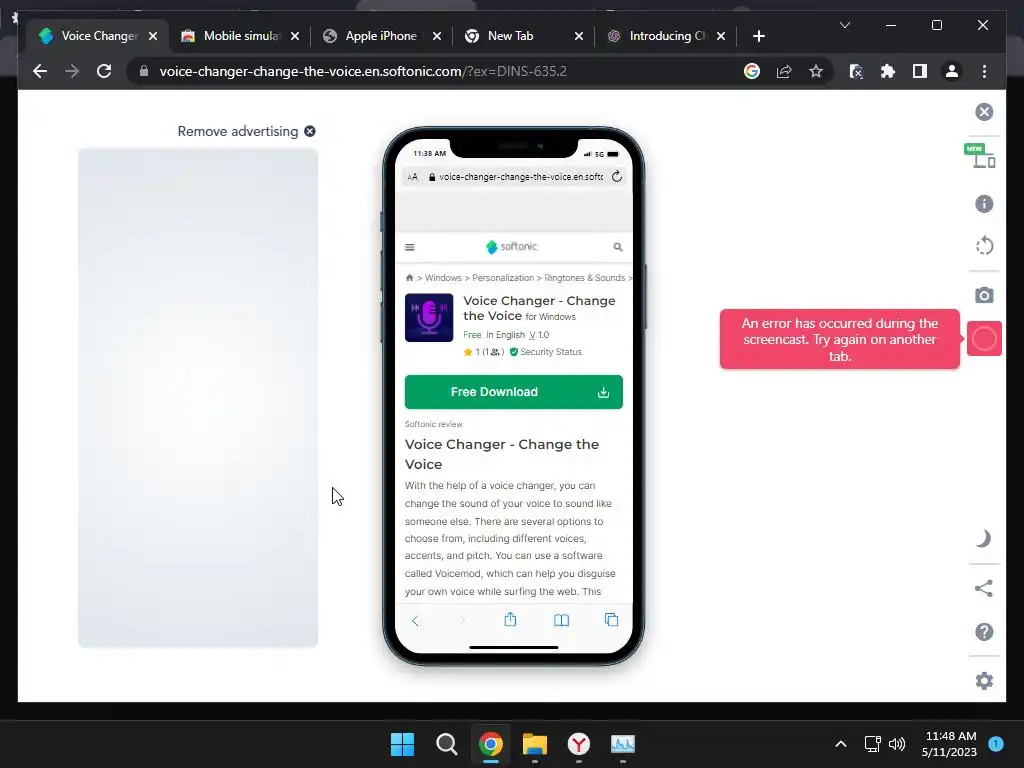The image size is (1024, 768).
Task: Open the Ringtones & Sounds breadcrumb link
Action: [x=584, y=278]
